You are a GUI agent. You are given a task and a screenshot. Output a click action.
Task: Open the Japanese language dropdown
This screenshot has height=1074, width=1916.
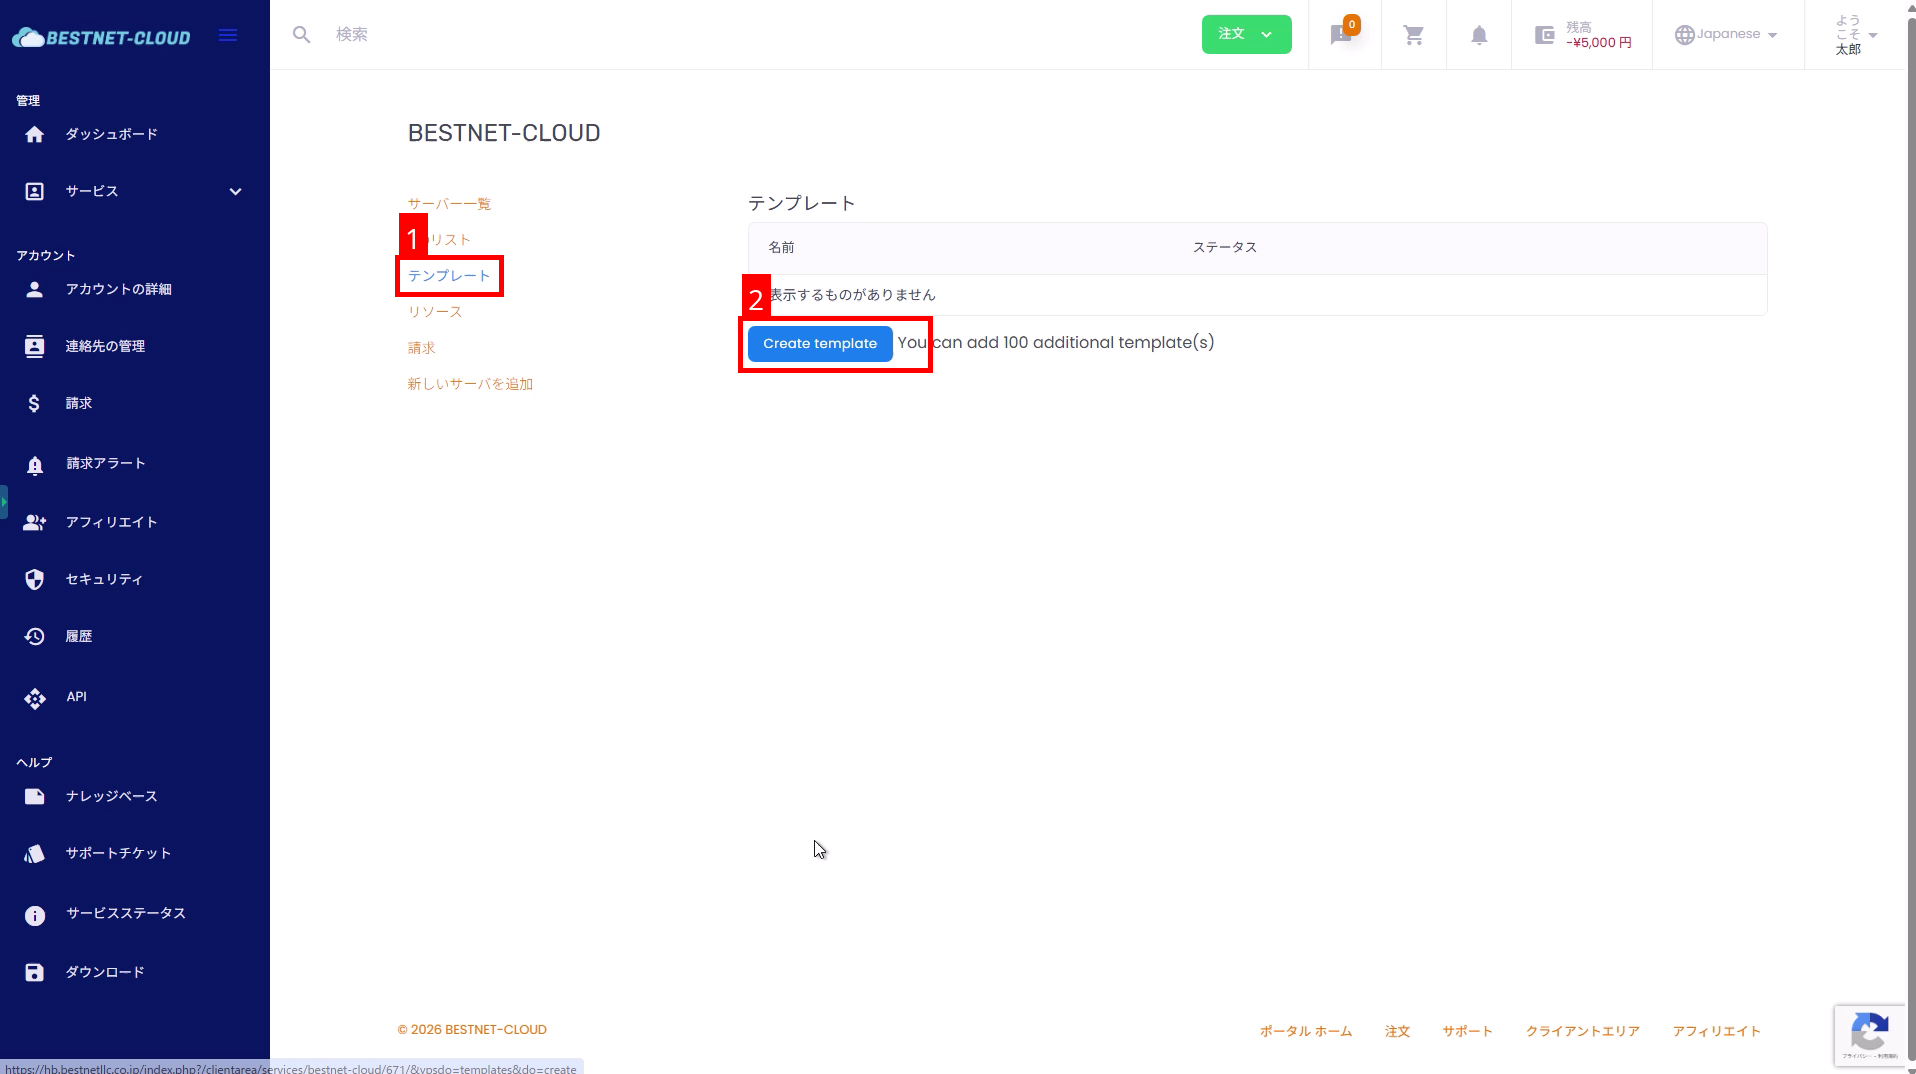[1727, 34]
